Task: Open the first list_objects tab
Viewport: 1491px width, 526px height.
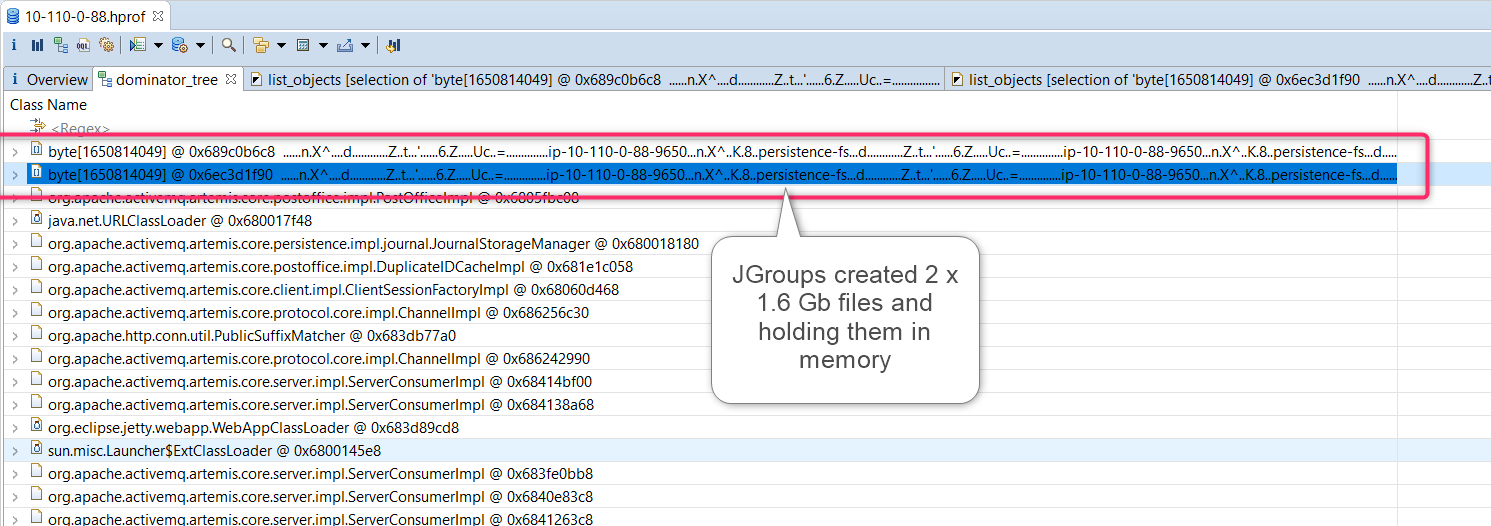Action: pos(596,79)
